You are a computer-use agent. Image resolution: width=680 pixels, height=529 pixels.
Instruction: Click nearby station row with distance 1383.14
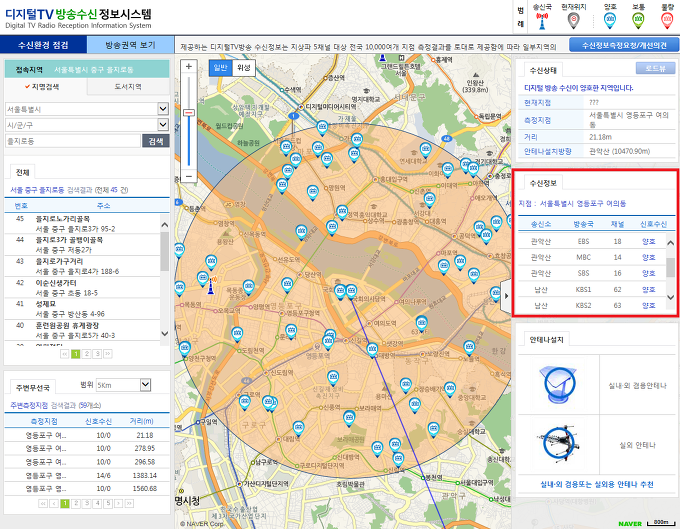coord(87,475)
